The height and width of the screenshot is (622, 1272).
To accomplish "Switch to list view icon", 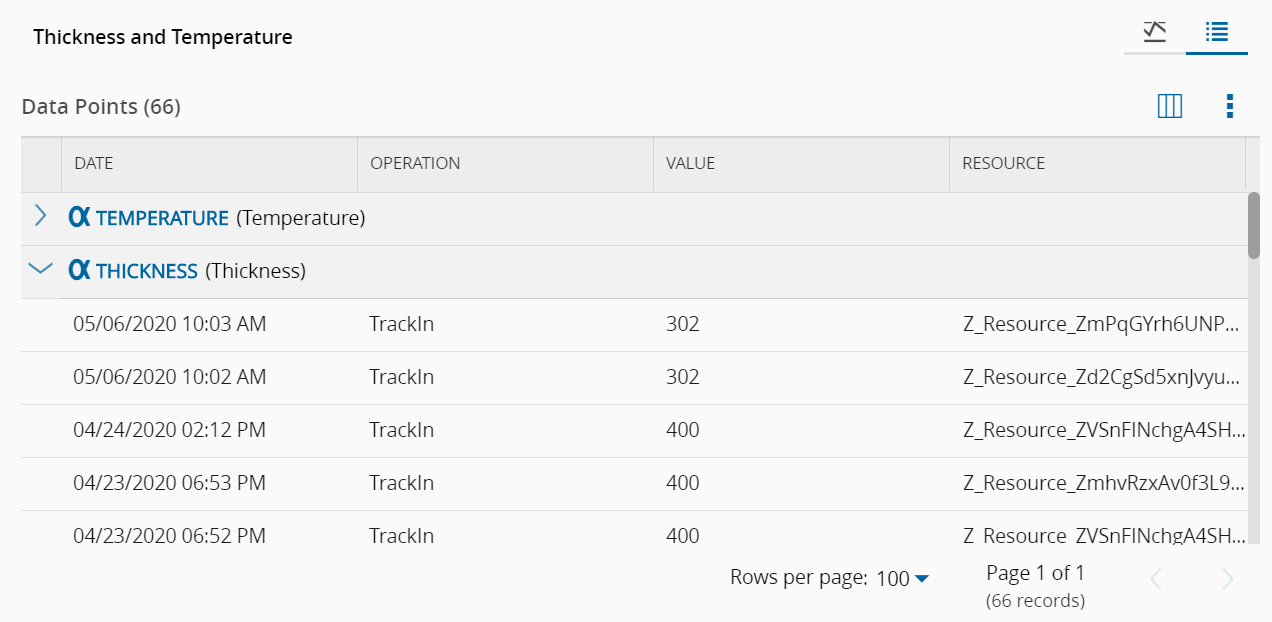I will (1217, 32).
